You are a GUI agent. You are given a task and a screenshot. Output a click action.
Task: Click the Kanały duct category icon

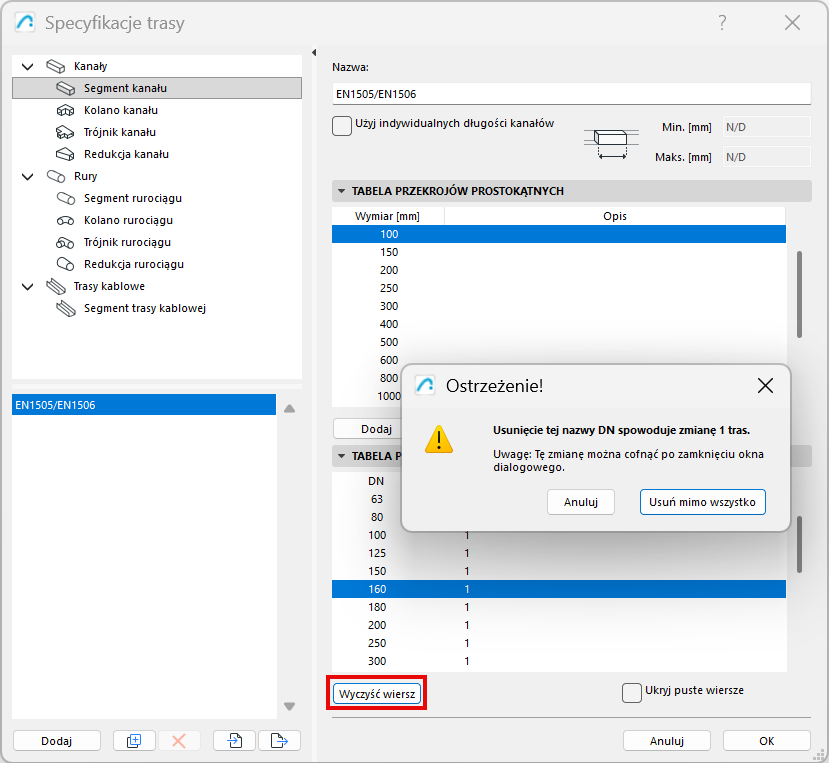coord(56,66)
